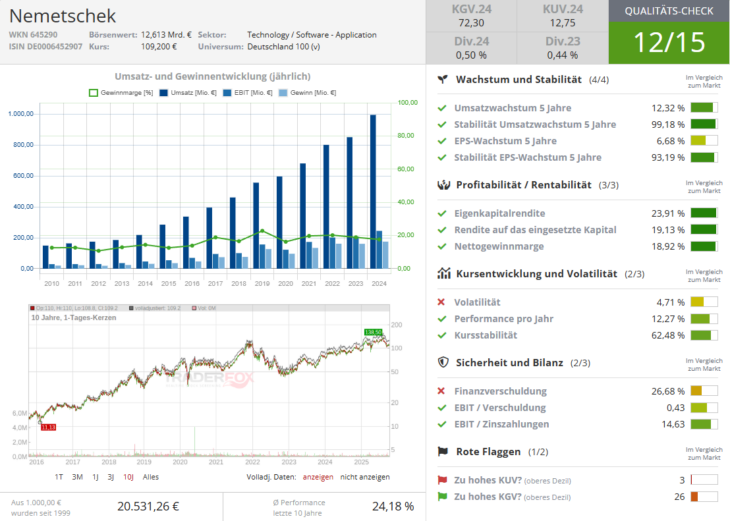
Task: Click the green checkmark beside Eigenkapitalrendite
Action: point(442,213)
